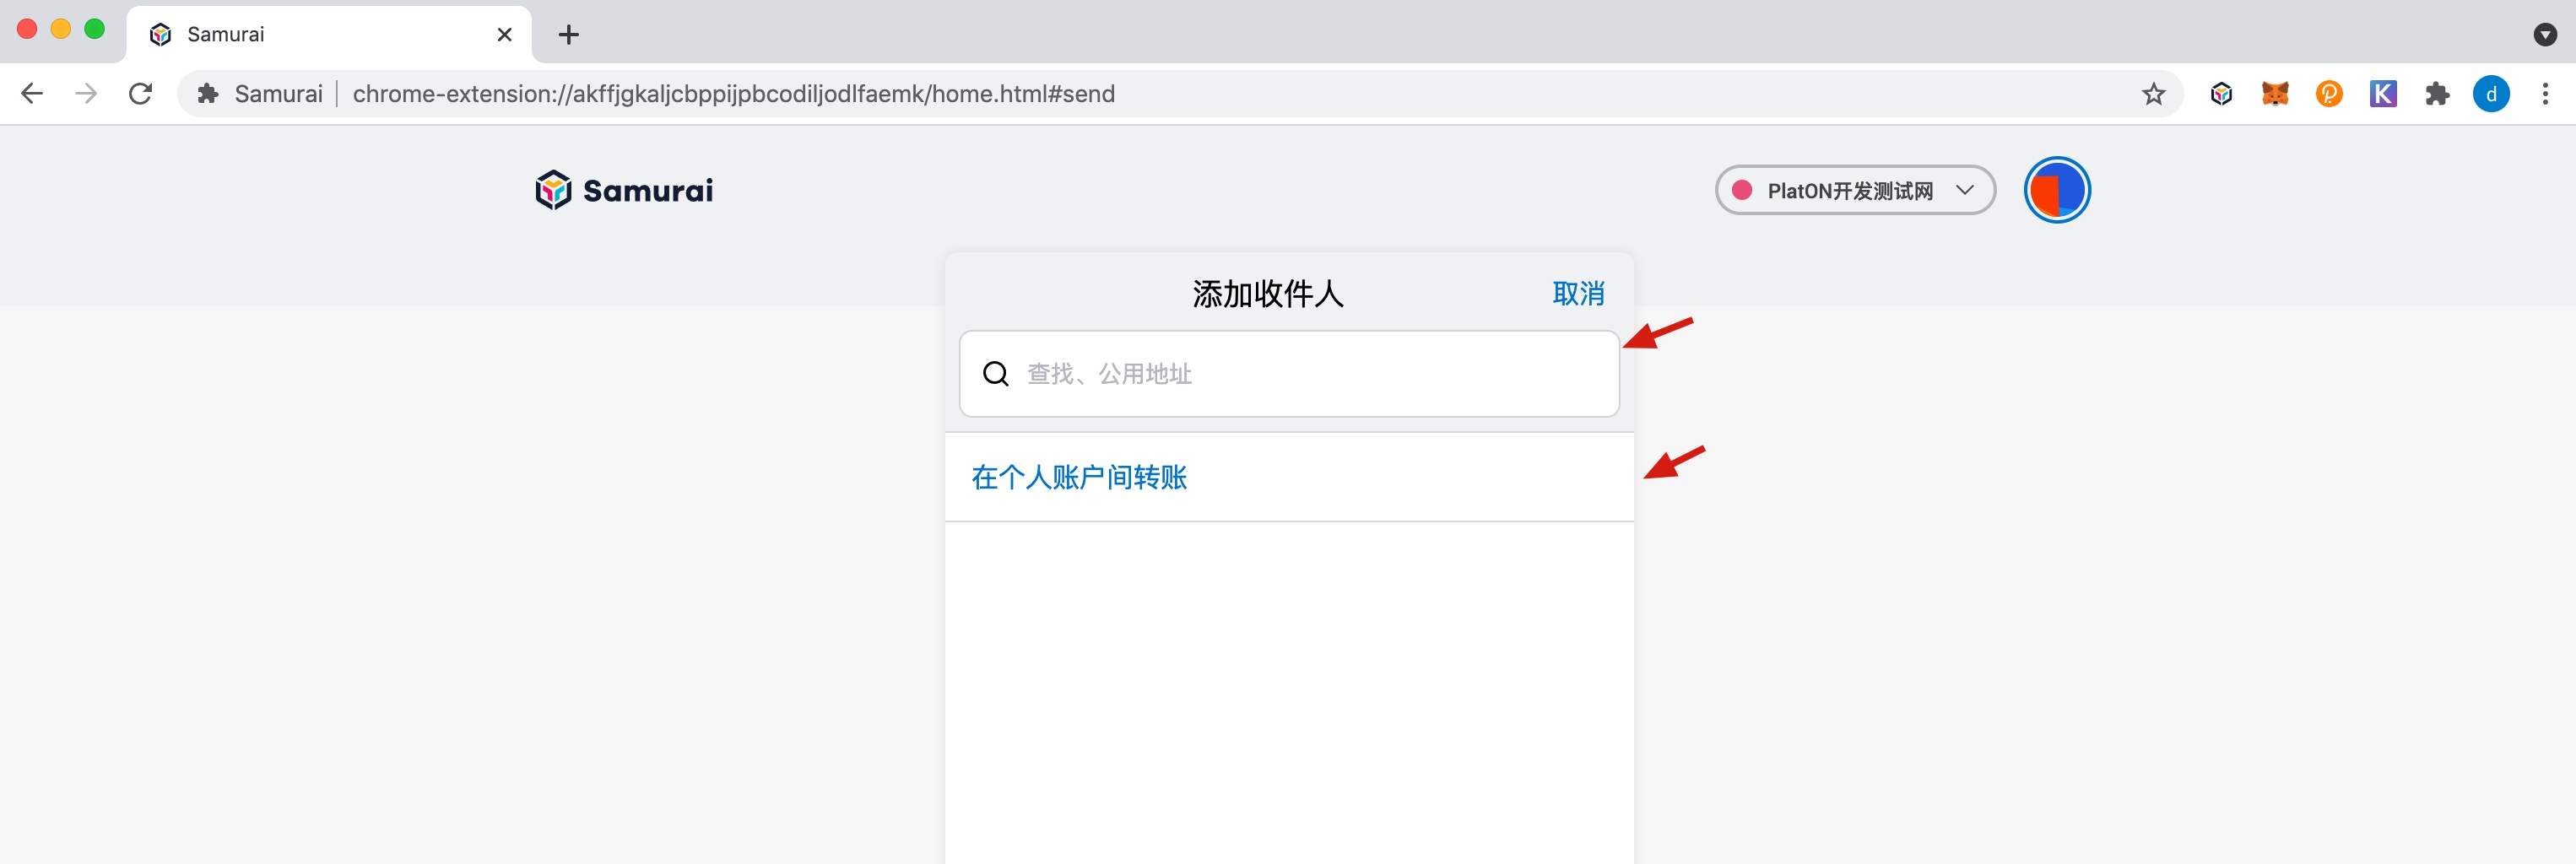The image size is (2576, 864).
Task: Click the 添加收件人 heading text
Action: [x=1268, y=293]
